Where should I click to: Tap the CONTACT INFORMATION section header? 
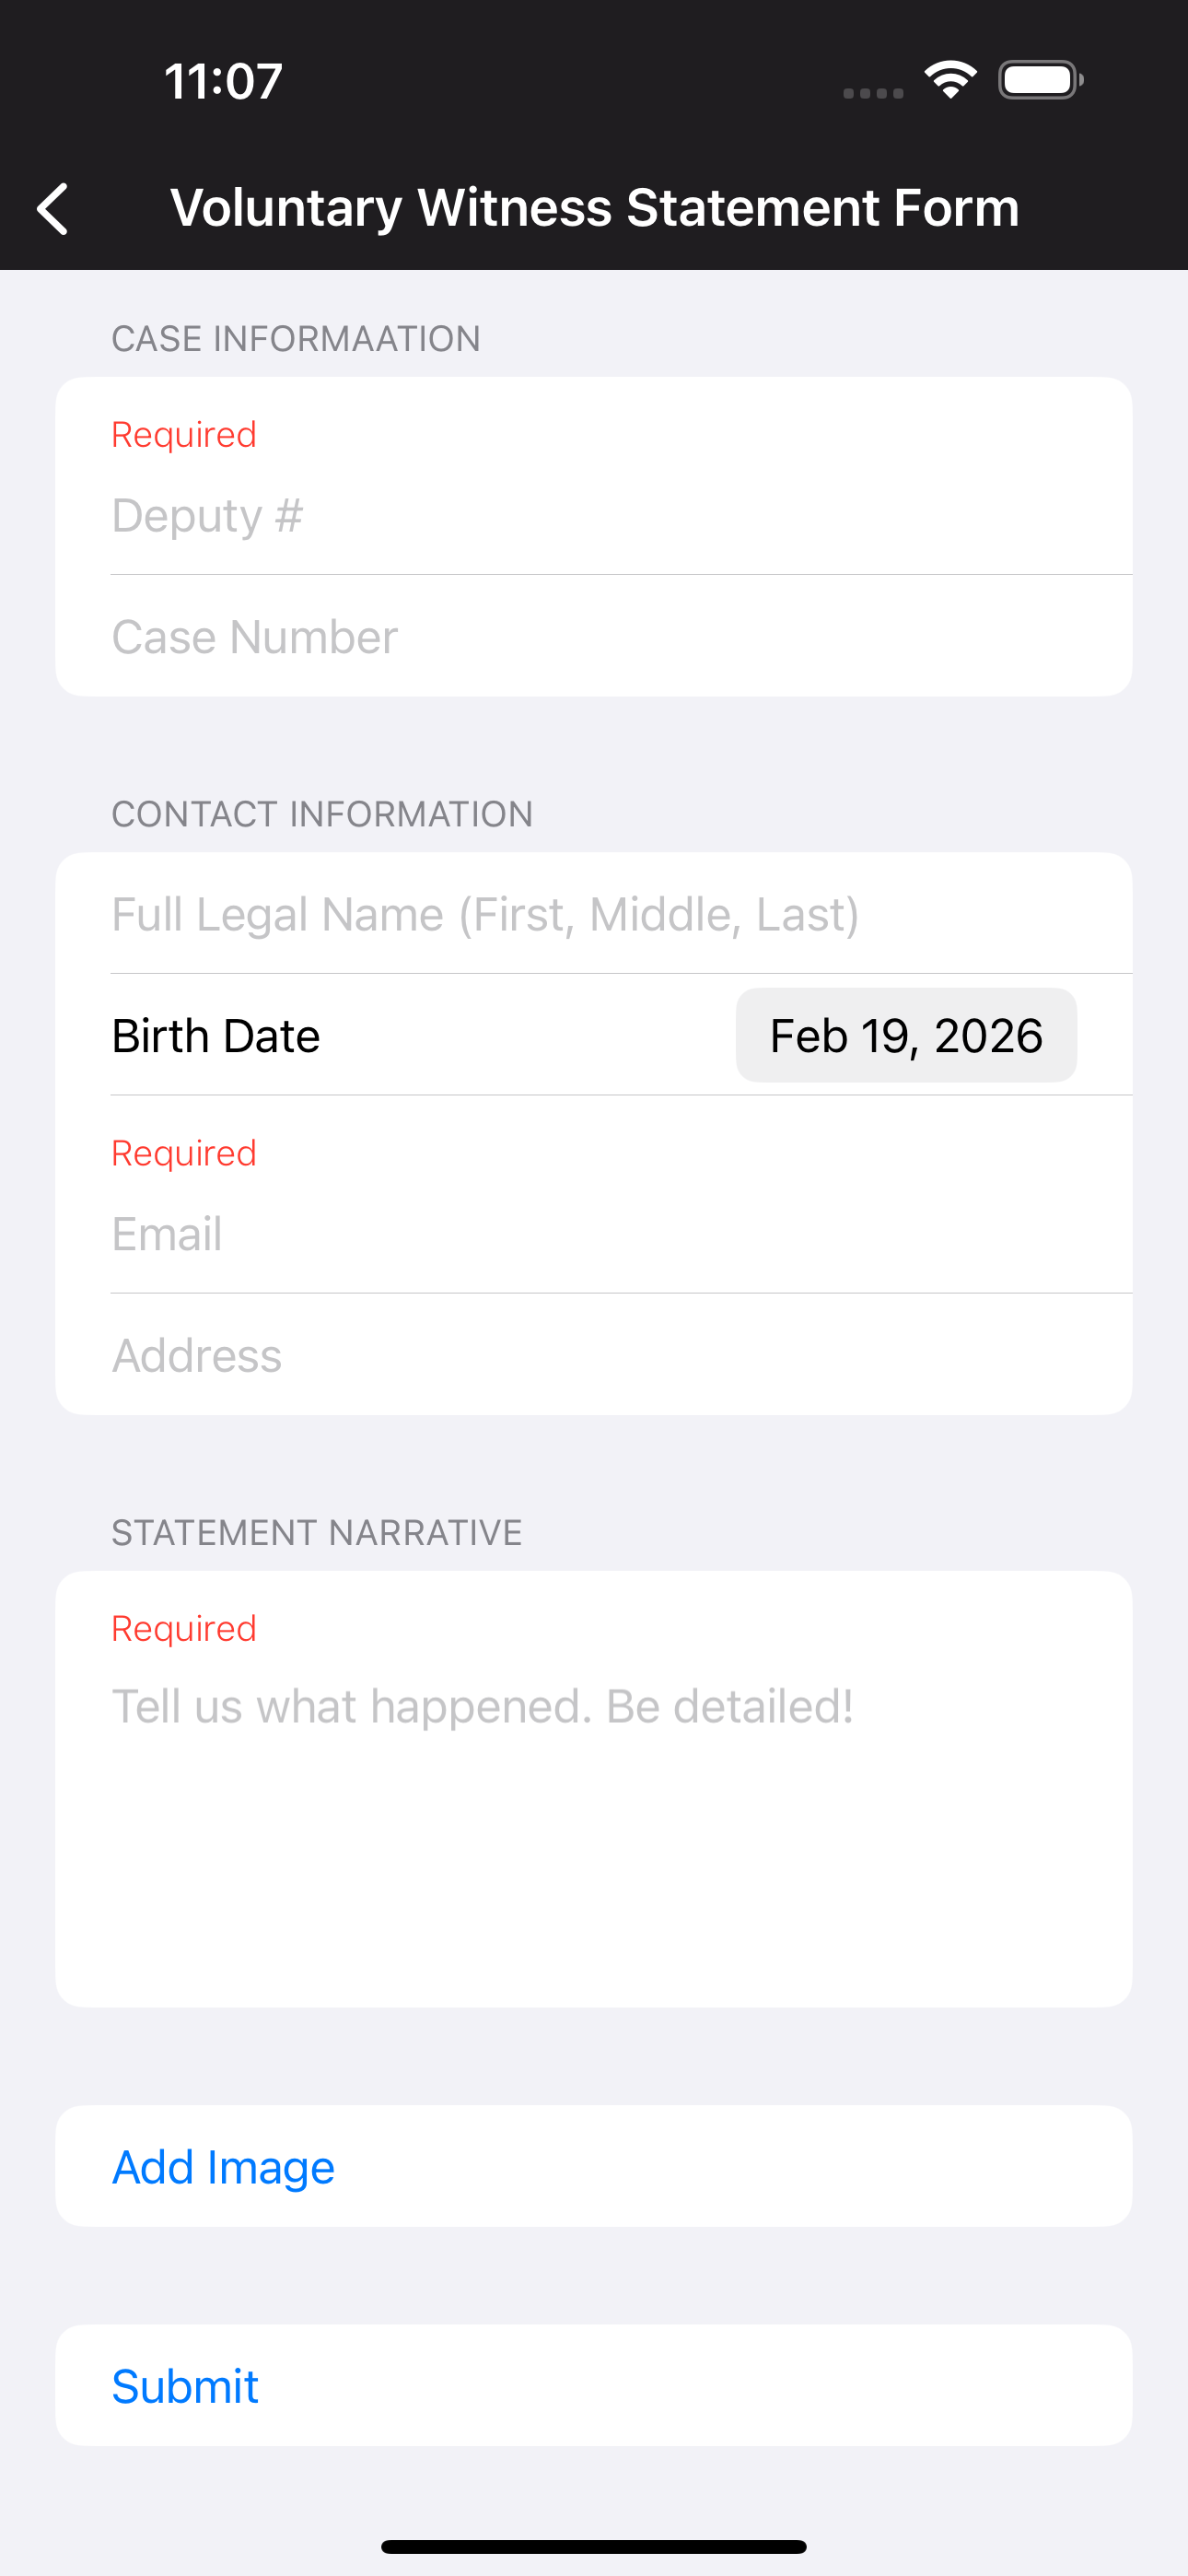pos(322,814)
